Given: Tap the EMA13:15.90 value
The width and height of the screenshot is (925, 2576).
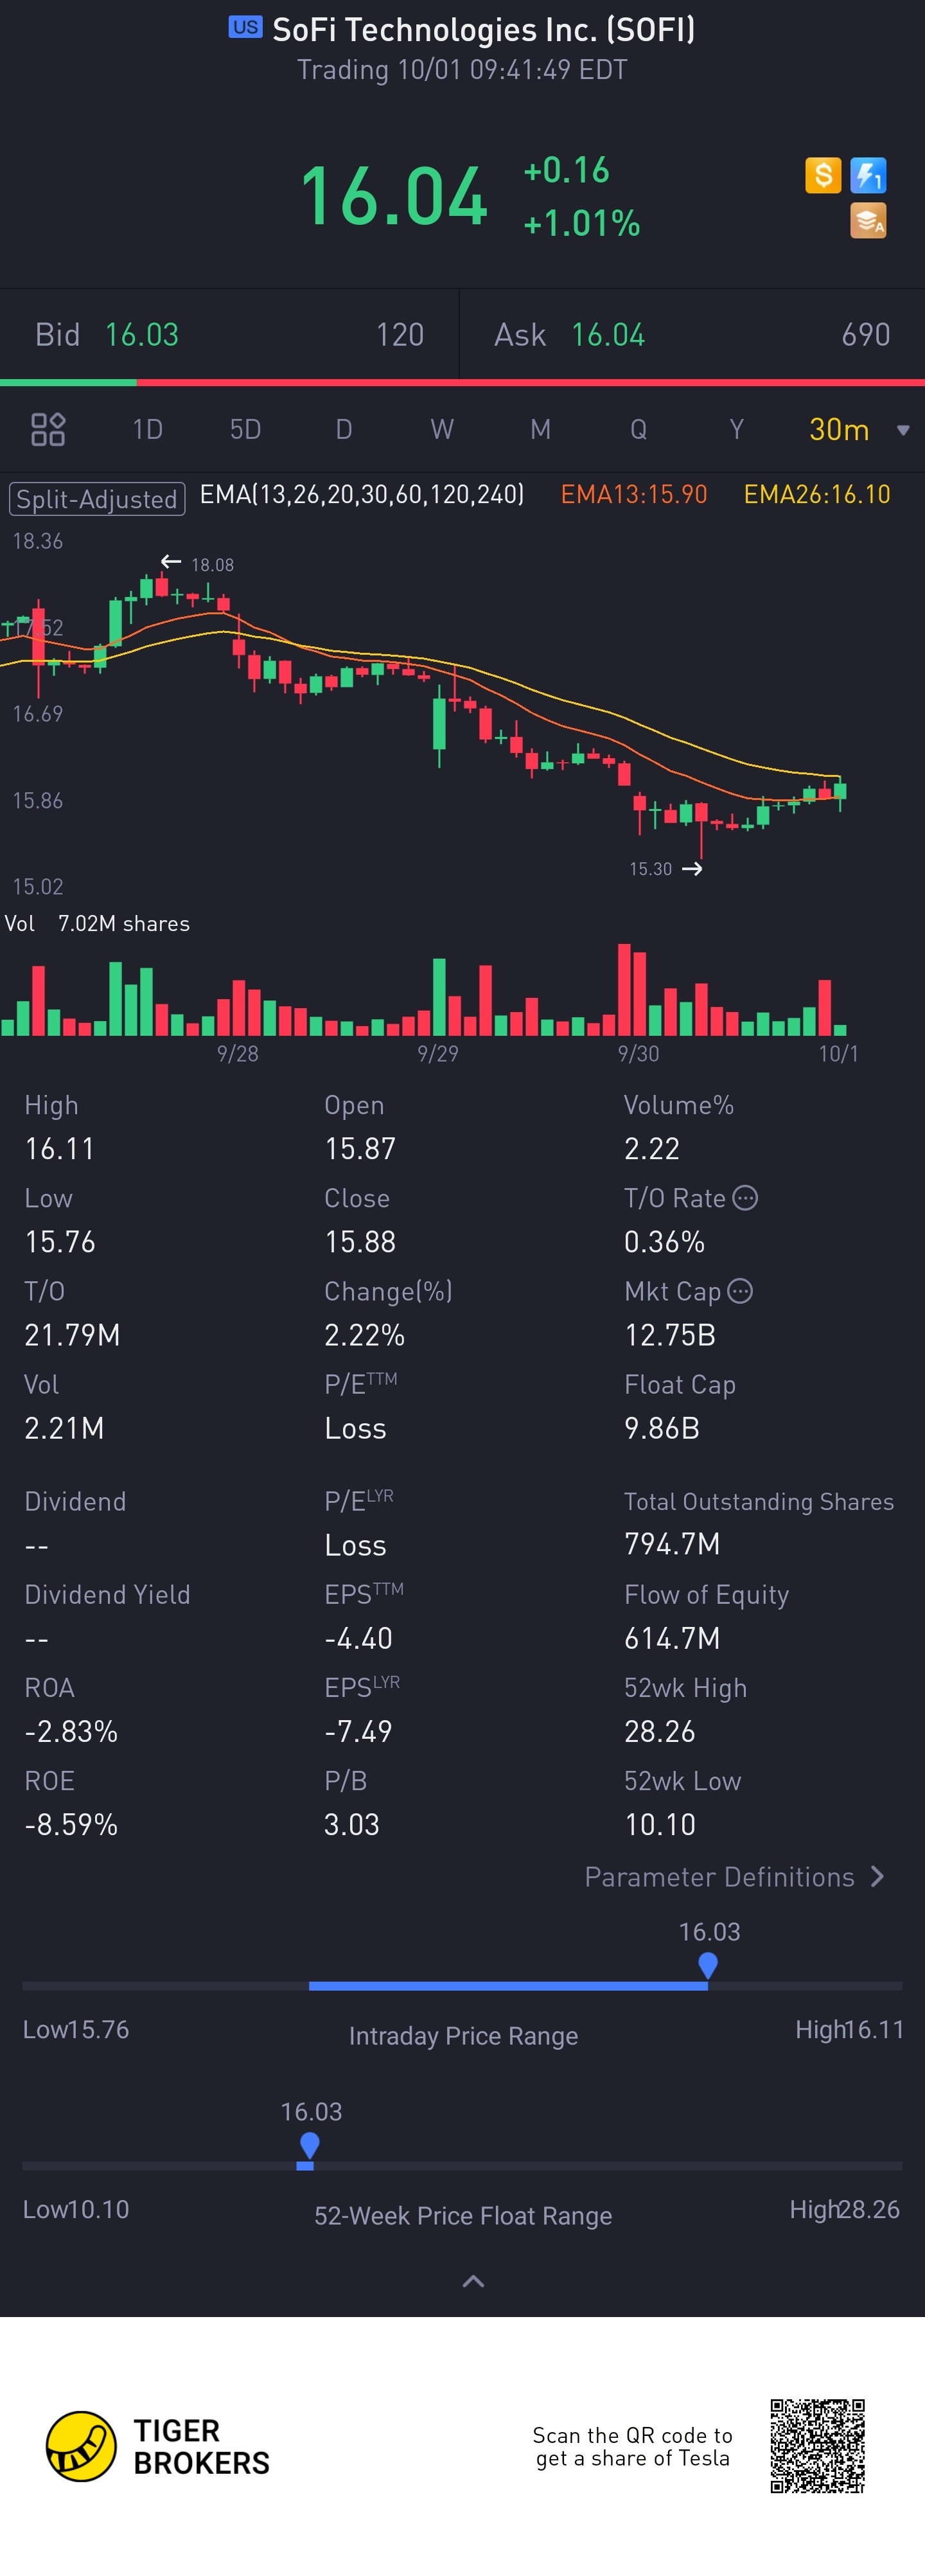Looking at the screenshot, I should (634, 494).
